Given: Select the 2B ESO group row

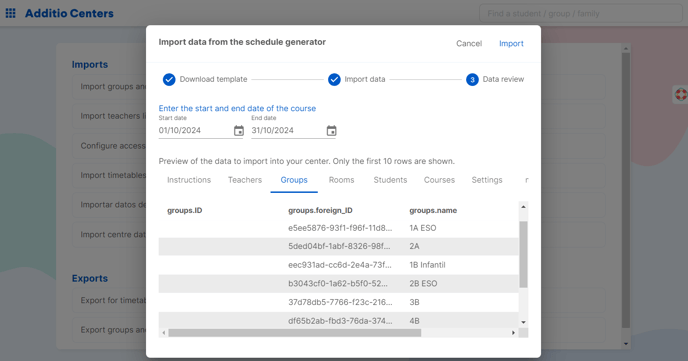Looking at the screenshot, I should (x=338, y=283).
